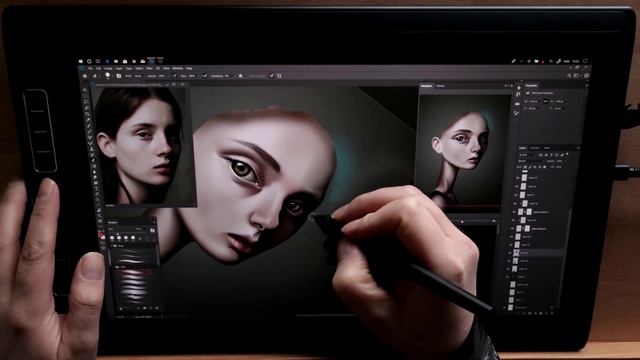Click the W width field in Properties
This screenshot has width=640, height=360.
point(534,102)
